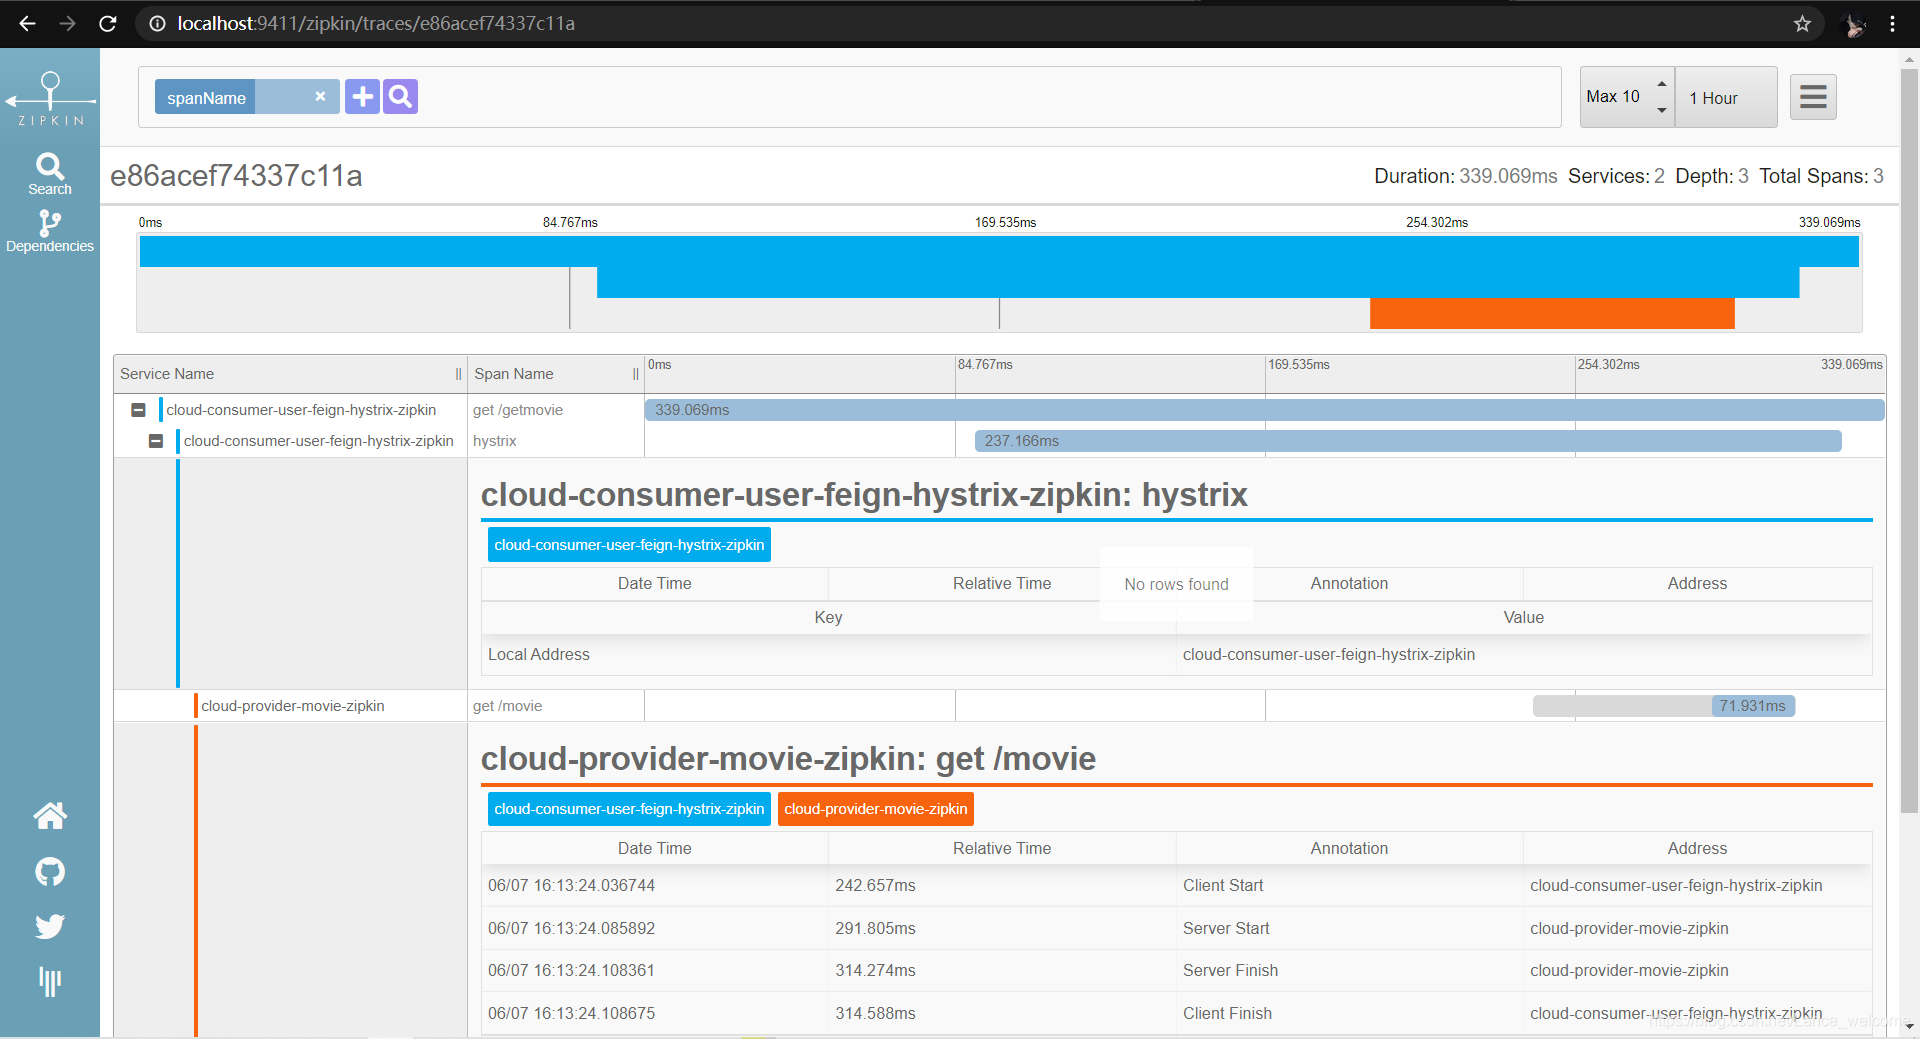Bookmark this page with star icon

1802,23
